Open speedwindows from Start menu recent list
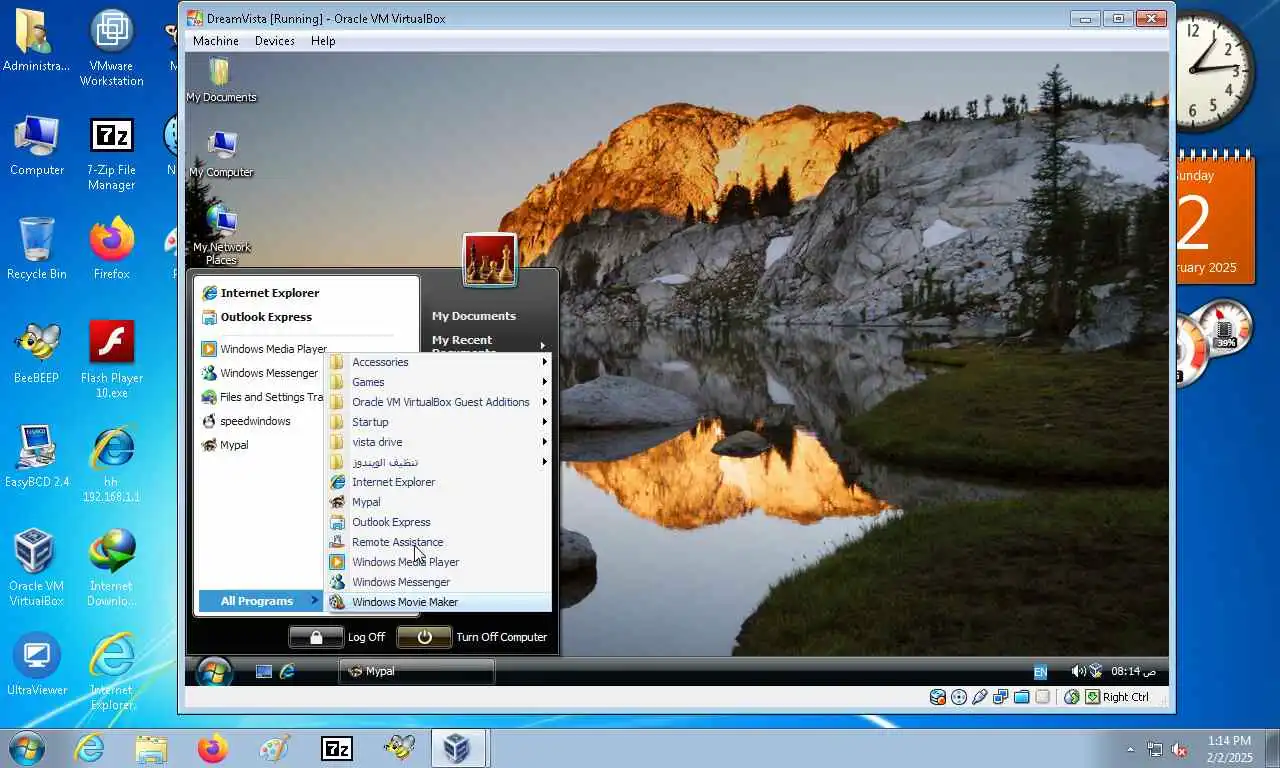The height and width of the screenshot is (768, 1280). 260,421
